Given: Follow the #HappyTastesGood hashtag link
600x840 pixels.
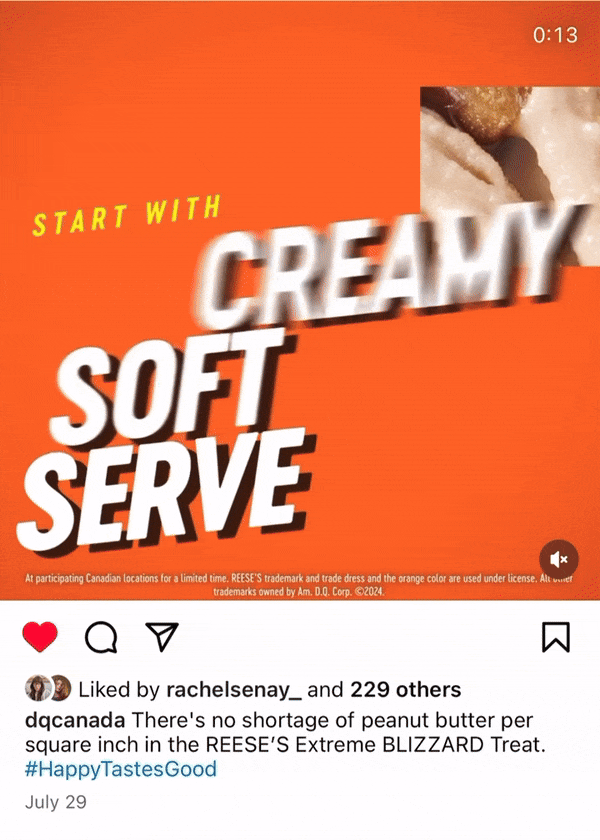Looking at the screenshot, I should click(121, 769).
